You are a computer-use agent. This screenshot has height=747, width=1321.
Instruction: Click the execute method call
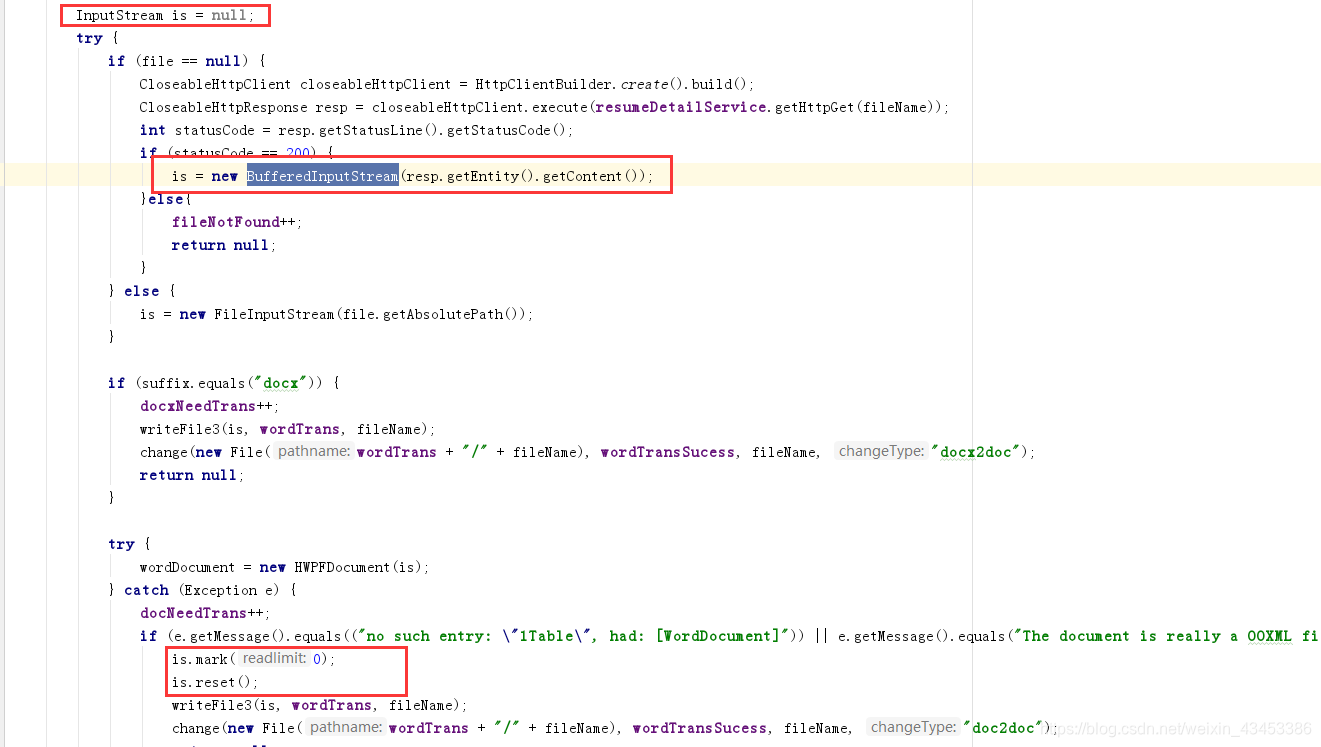[x=560, y=107]
